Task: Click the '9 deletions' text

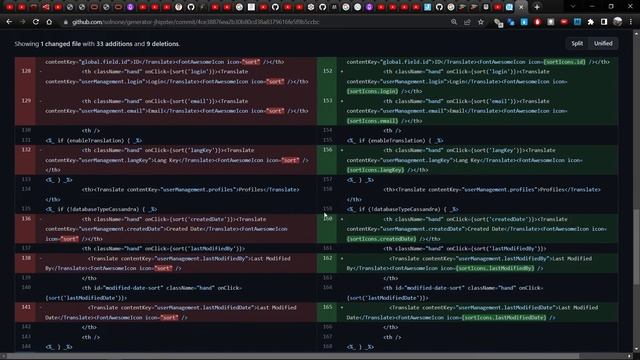Action: [x=163, y=44]
